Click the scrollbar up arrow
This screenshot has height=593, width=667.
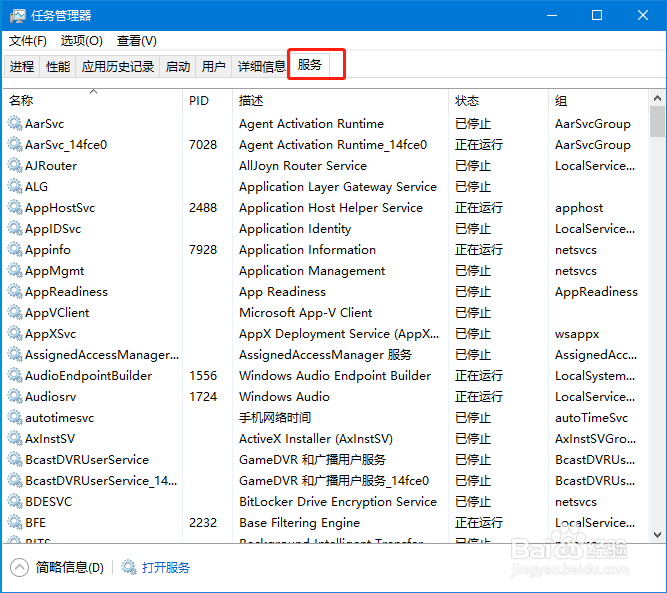click(657, 98)
